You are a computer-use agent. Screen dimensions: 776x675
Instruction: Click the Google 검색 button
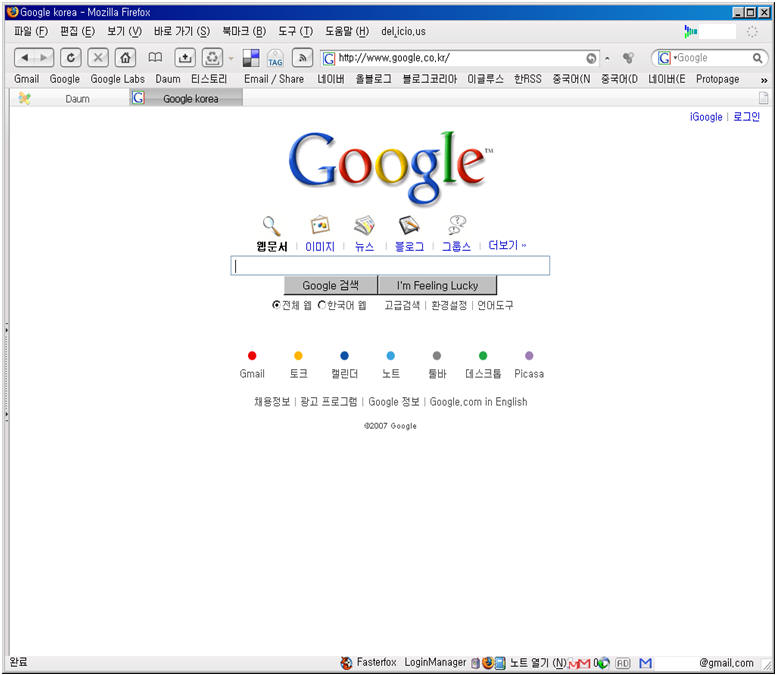click(331, 286)
